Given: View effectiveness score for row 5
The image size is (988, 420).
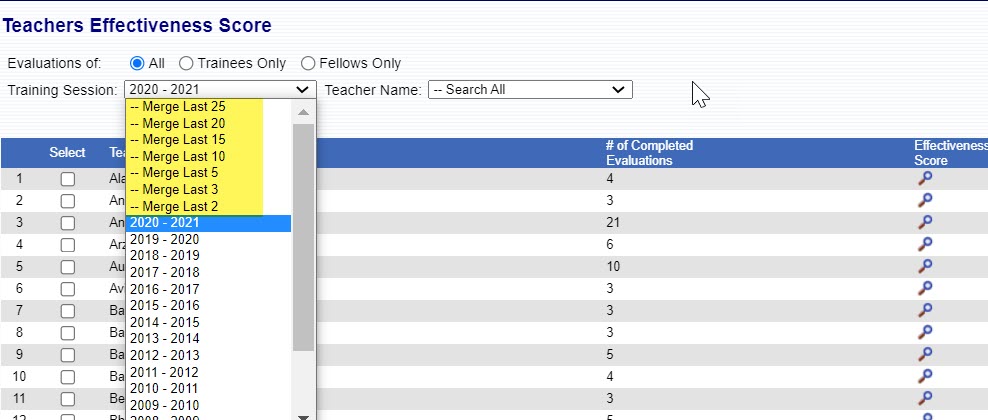Looking at the screenshot, I should (925, 266).
